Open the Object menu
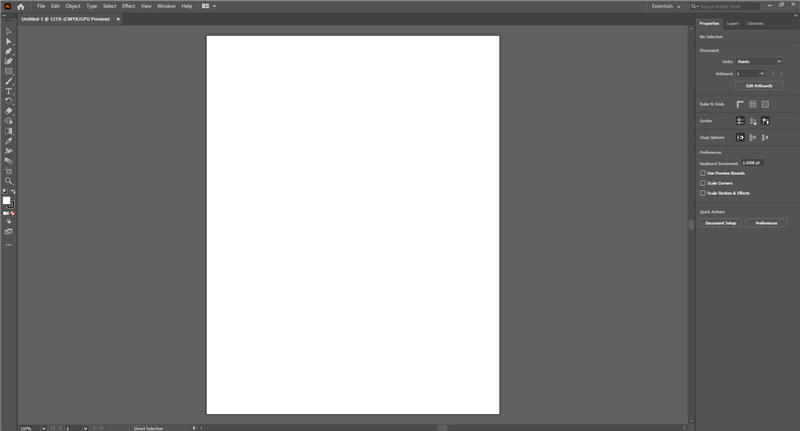 point(73,6)
